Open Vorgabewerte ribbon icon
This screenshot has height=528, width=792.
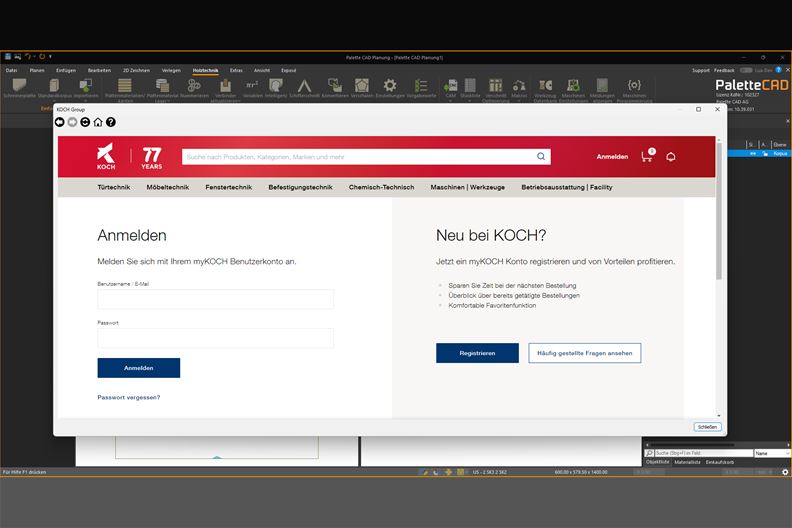(x=421, y=85)
